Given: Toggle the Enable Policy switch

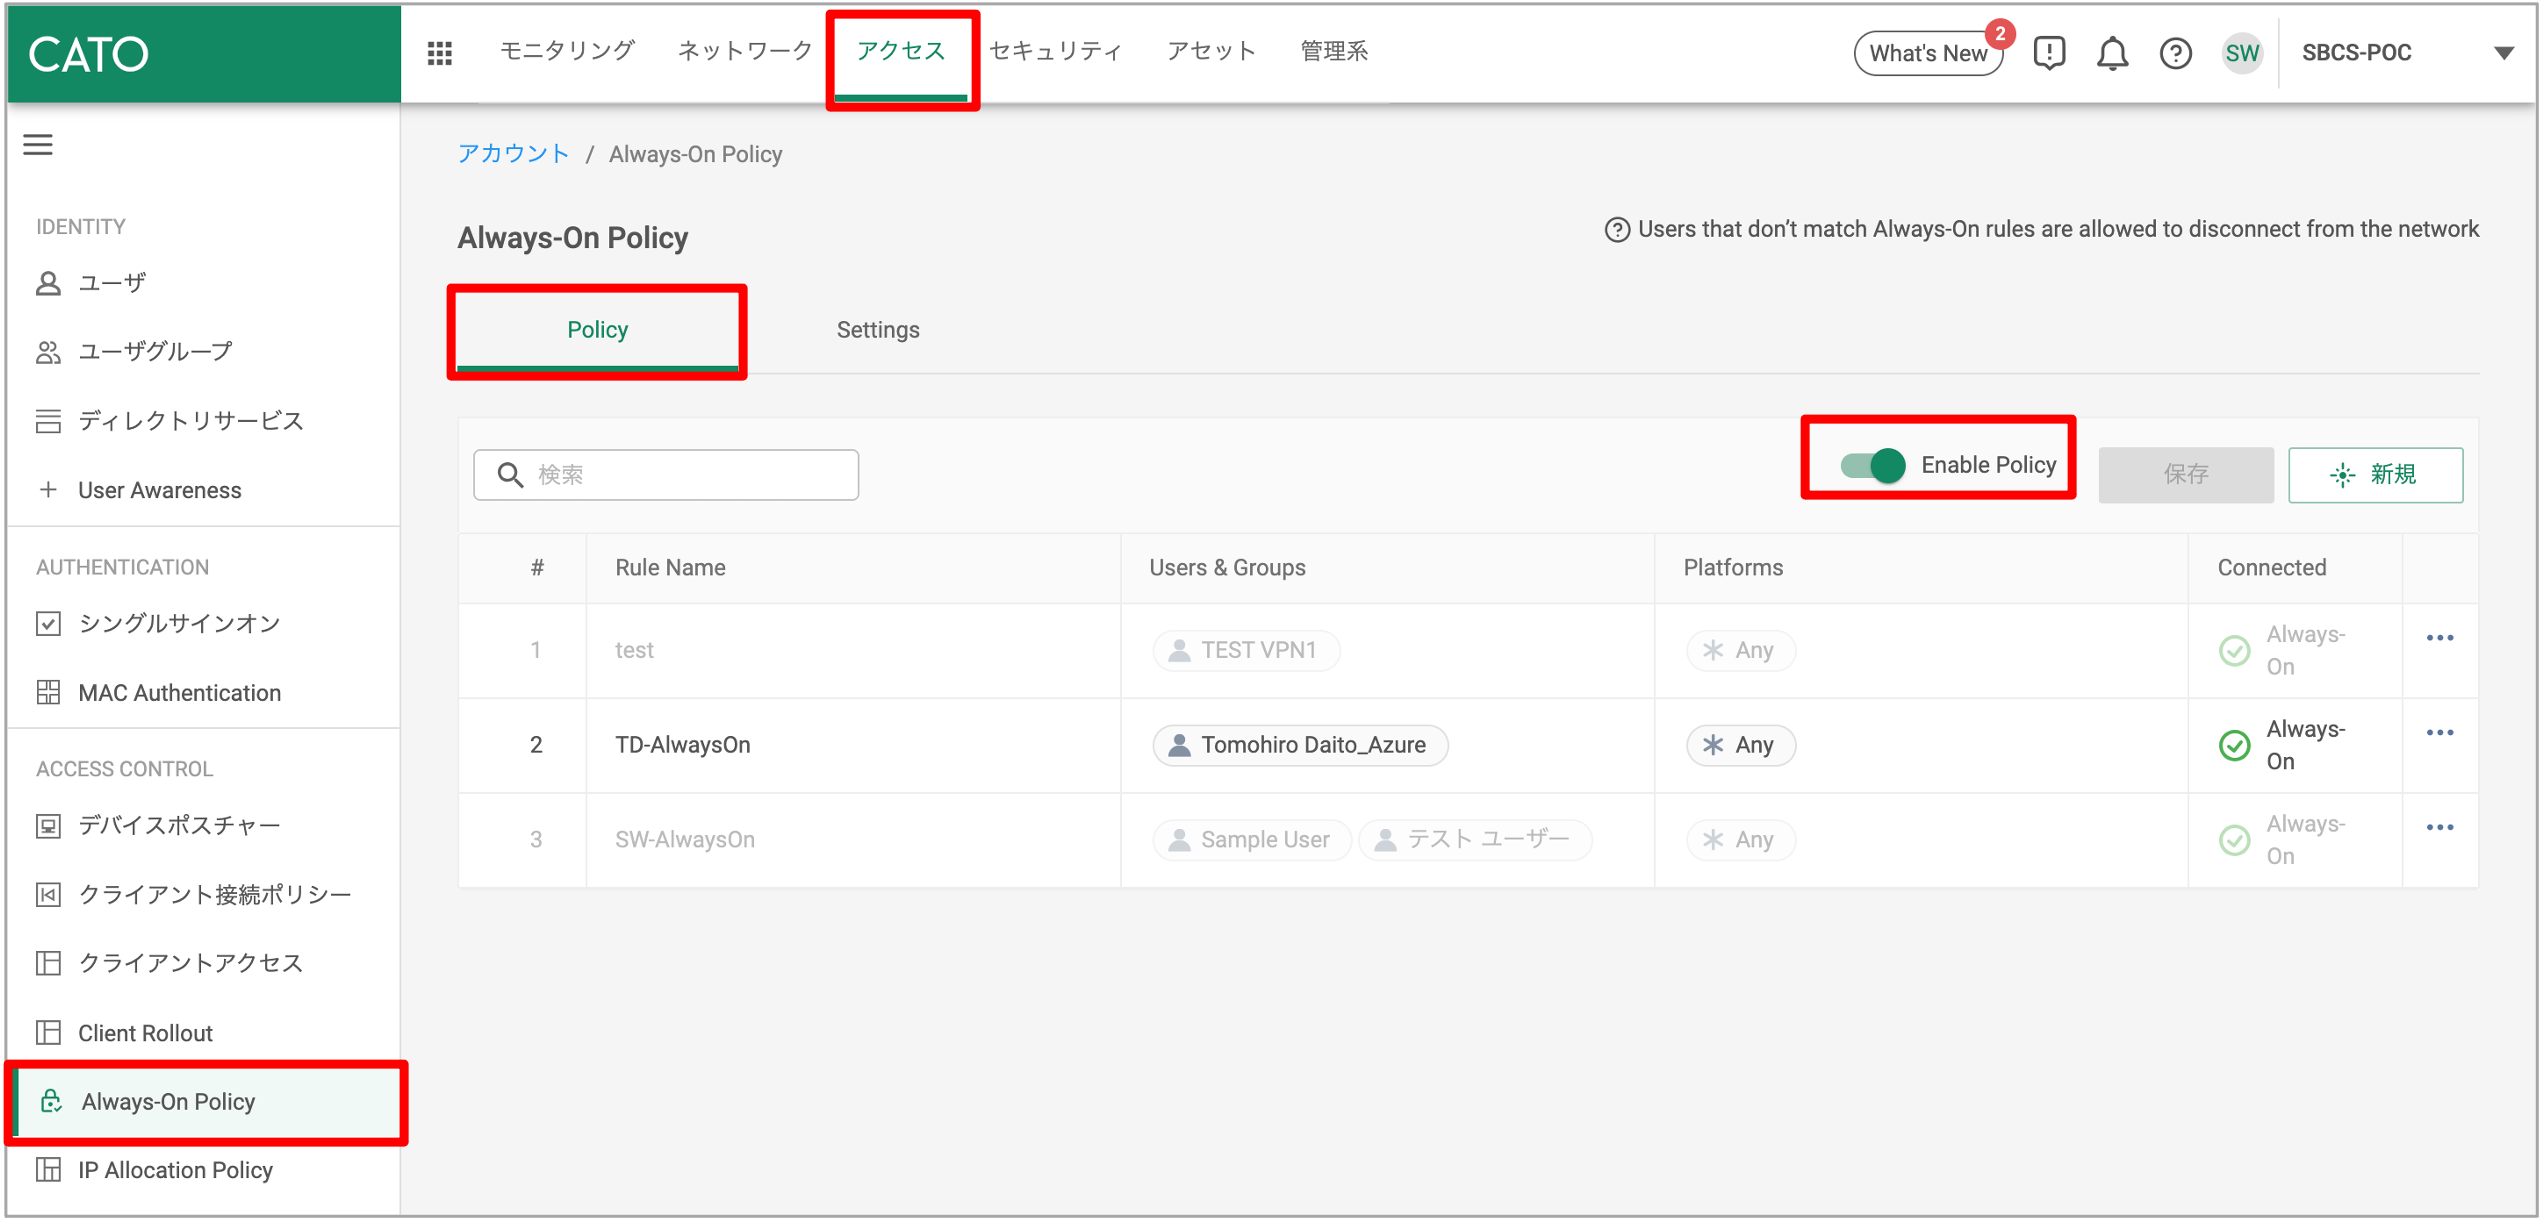Looking at the screenshot, I should coord(1872,465).
